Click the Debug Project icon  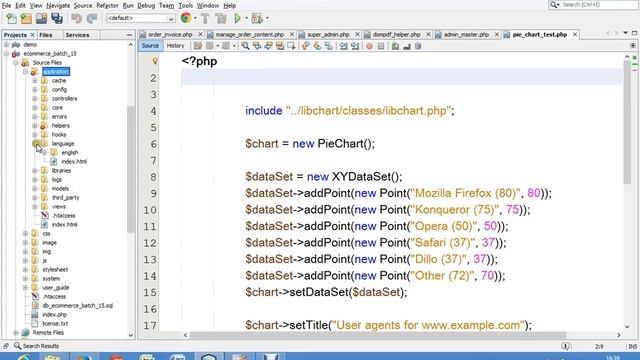tap(257, 18)
